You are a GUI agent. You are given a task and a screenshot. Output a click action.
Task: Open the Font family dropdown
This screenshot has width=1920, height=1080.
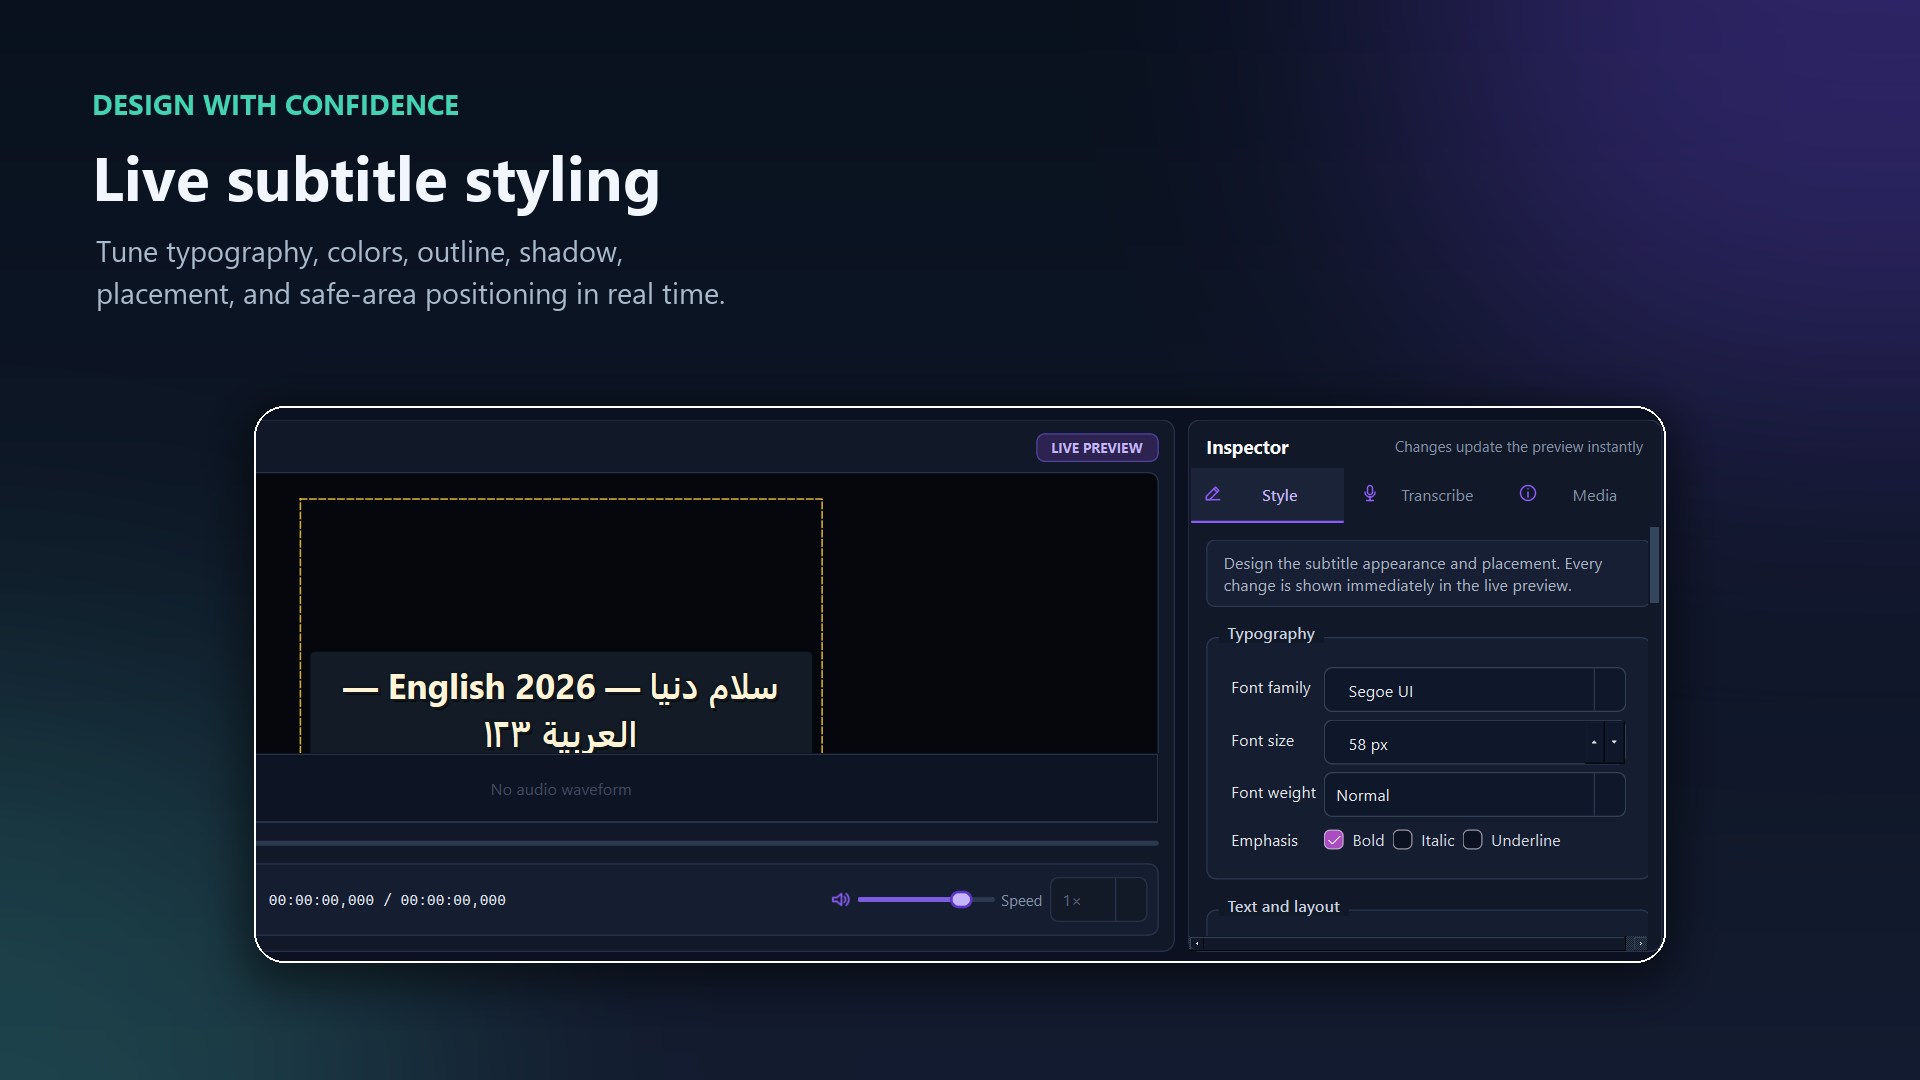(x=1474, y=690)
